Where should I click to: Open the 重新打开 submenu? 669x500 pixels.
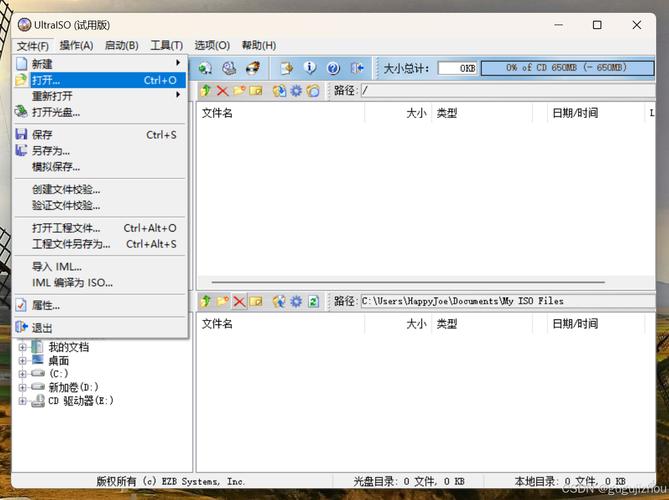click(100, 96)
